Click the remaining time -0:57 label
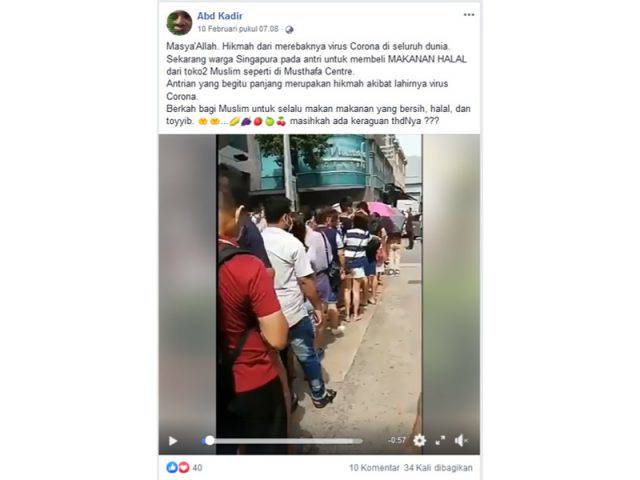Viewport: 640px width, 480px height. tap(397, 440)
